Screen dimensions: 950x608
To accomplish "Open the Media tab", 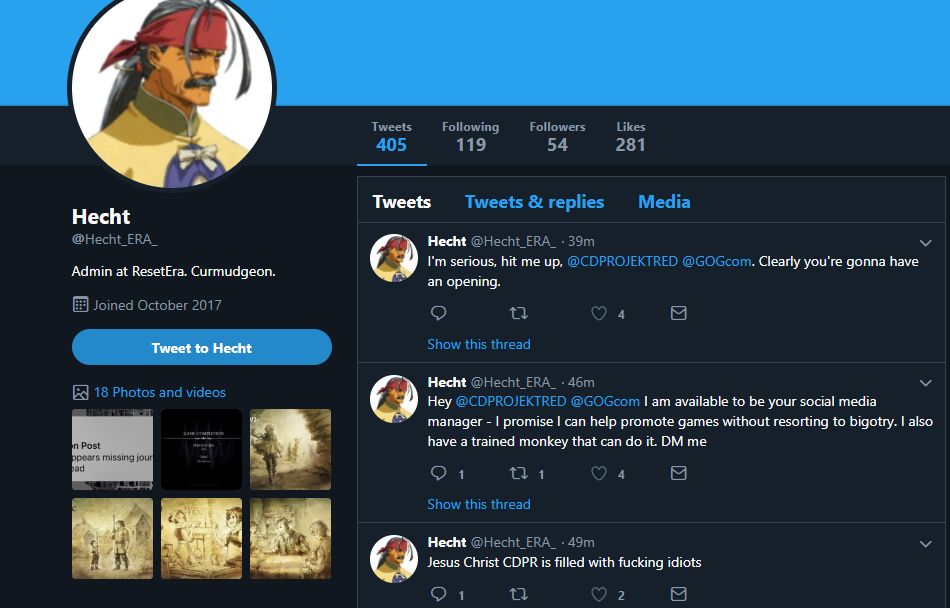I will coord(664,202).
